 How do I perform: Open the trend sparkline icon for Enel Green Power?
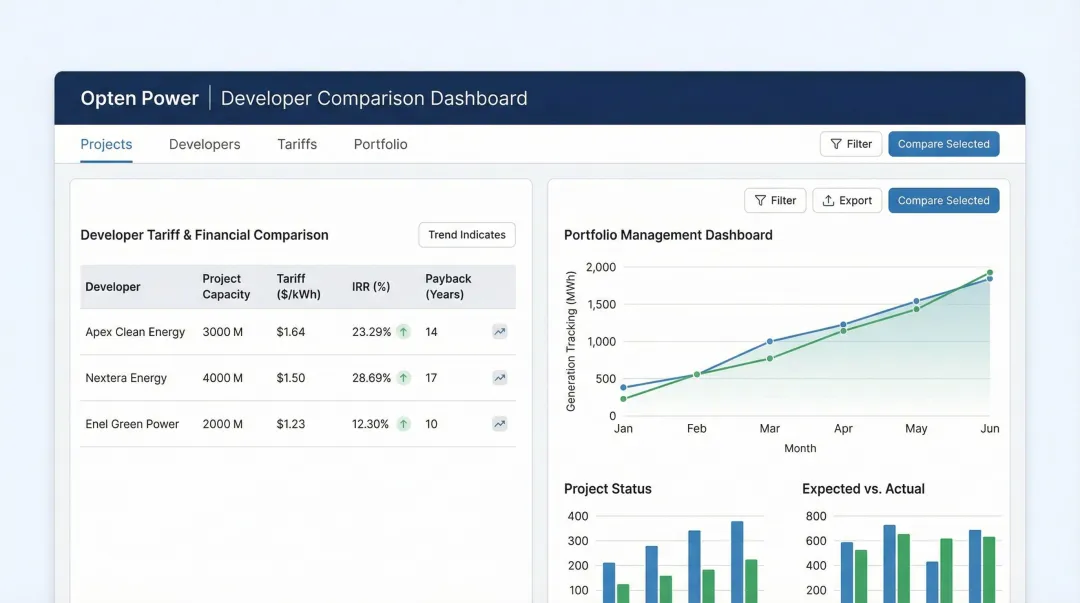(499, 423)
